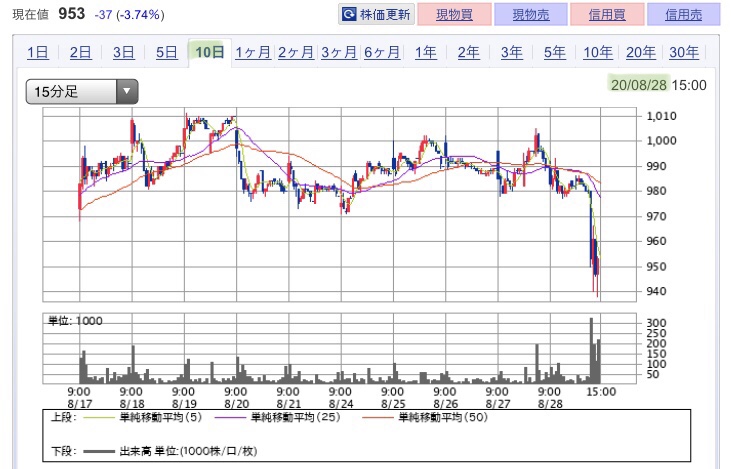
Task: Click the dropdown arrow beside 15分足
Action: point(126,91)
